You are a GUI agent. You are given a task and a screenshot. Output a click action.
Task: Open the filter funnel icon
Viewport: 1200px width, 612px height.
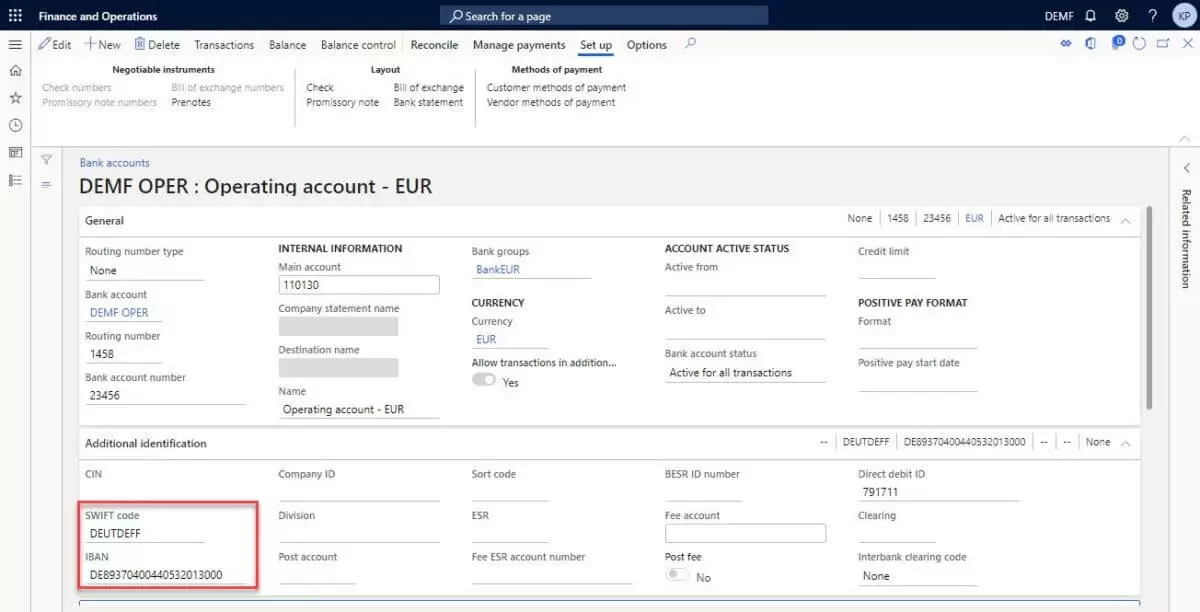pos(46,159)
